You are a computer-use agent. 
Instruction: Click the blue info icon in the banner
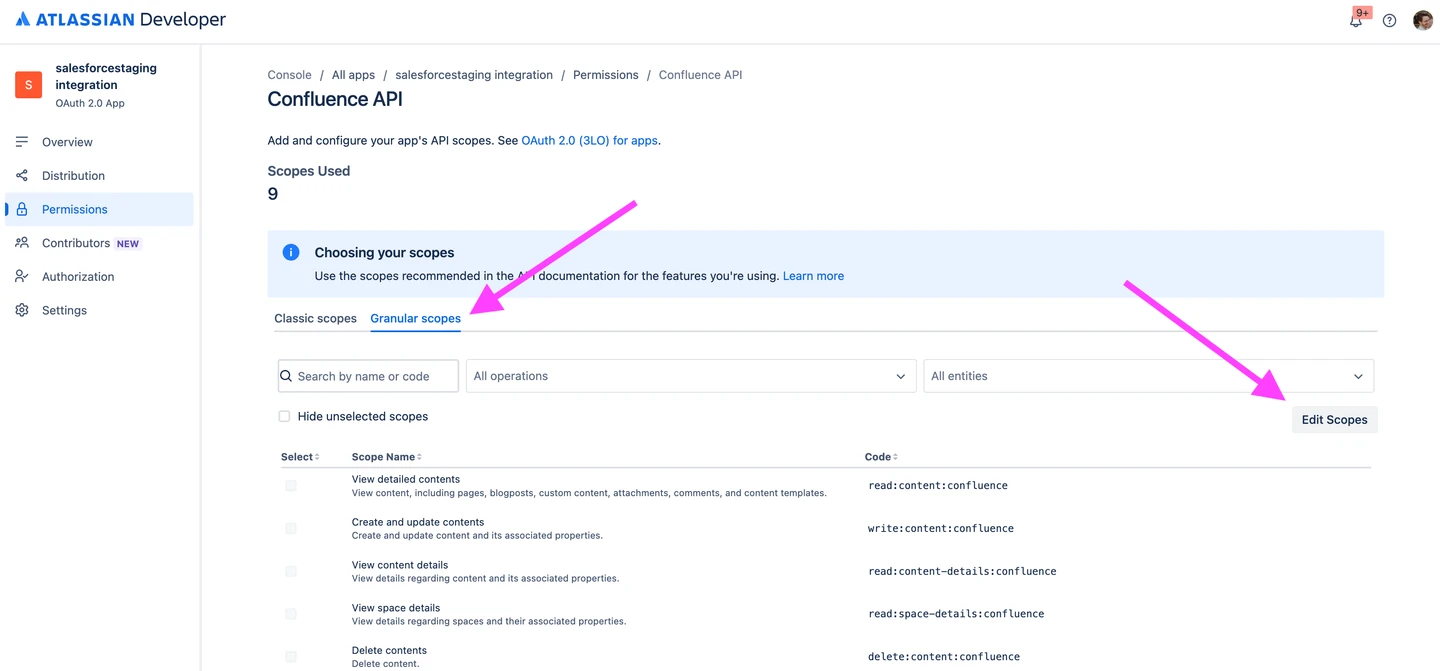click(291, 253)
